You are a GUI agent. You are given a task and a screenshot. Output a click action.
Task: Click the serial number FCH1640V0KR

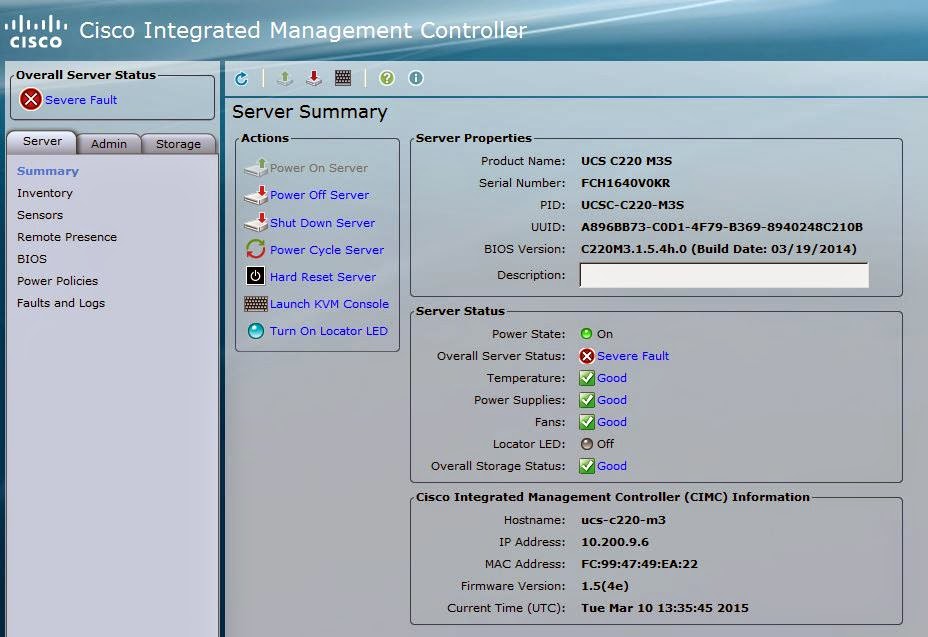625,183
